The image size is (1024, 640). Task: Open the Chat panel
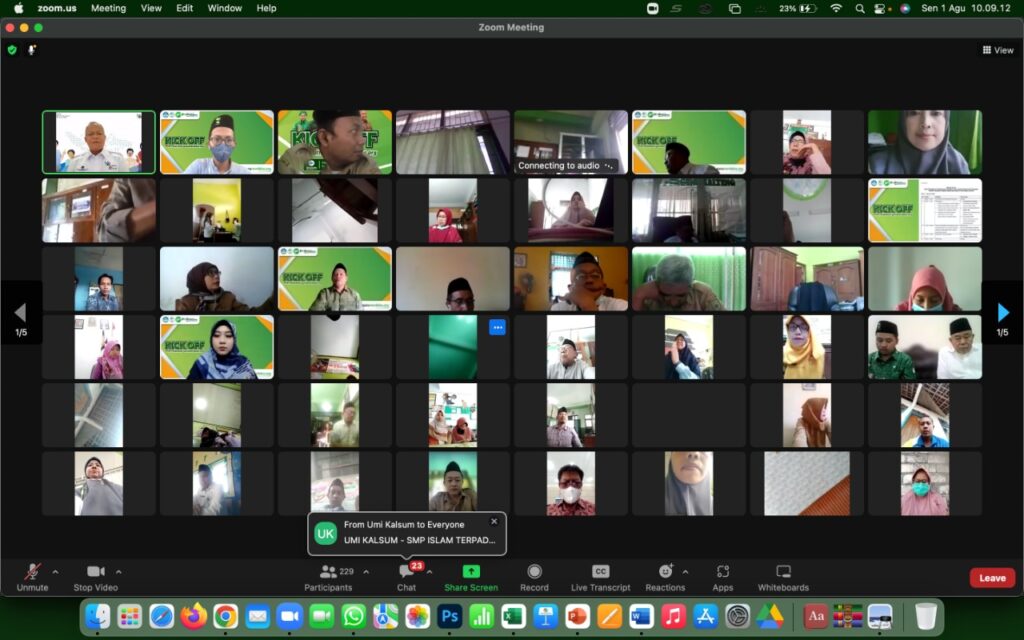click(406, 573)
